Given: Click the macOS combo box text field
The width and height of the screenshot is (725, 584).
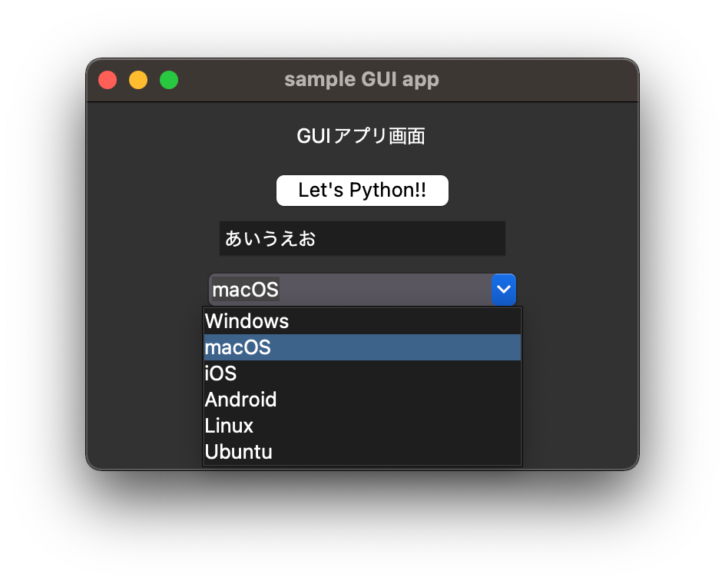Looking at the screenshot, I should [350, 289].
